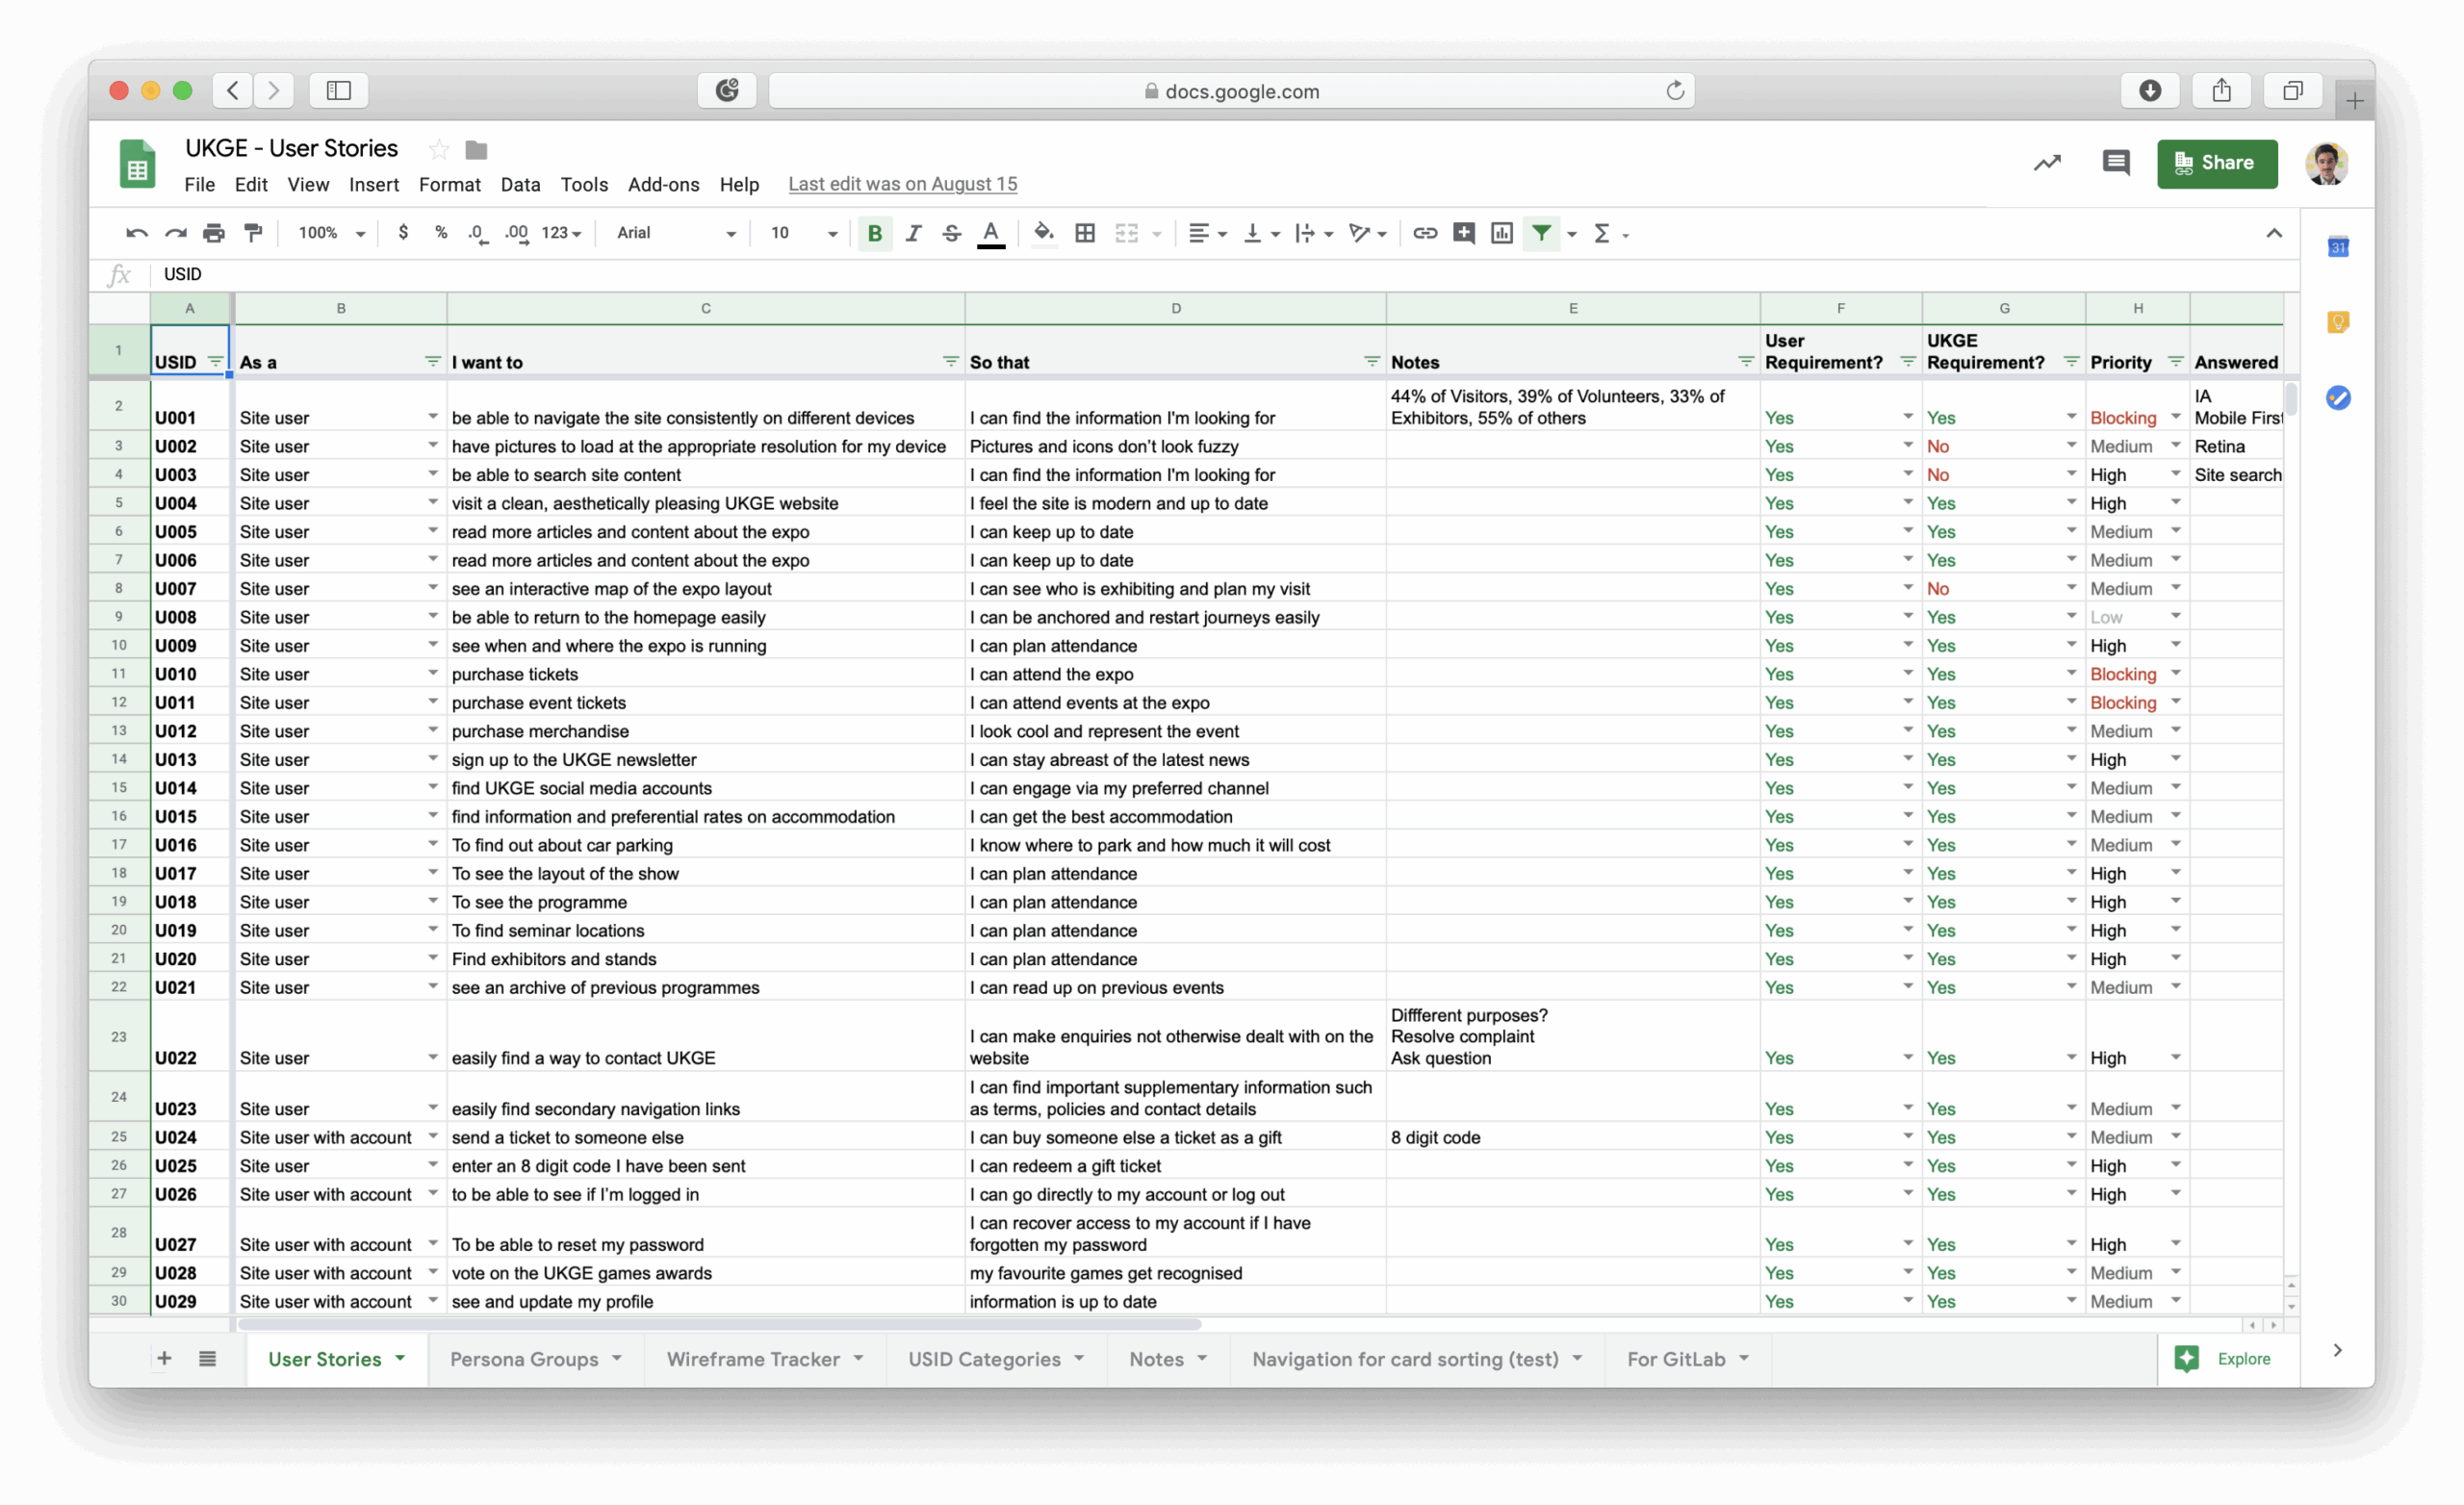Open the comment history icon
This screenshot has height=1505, width=2464.
coord(2115,163)
